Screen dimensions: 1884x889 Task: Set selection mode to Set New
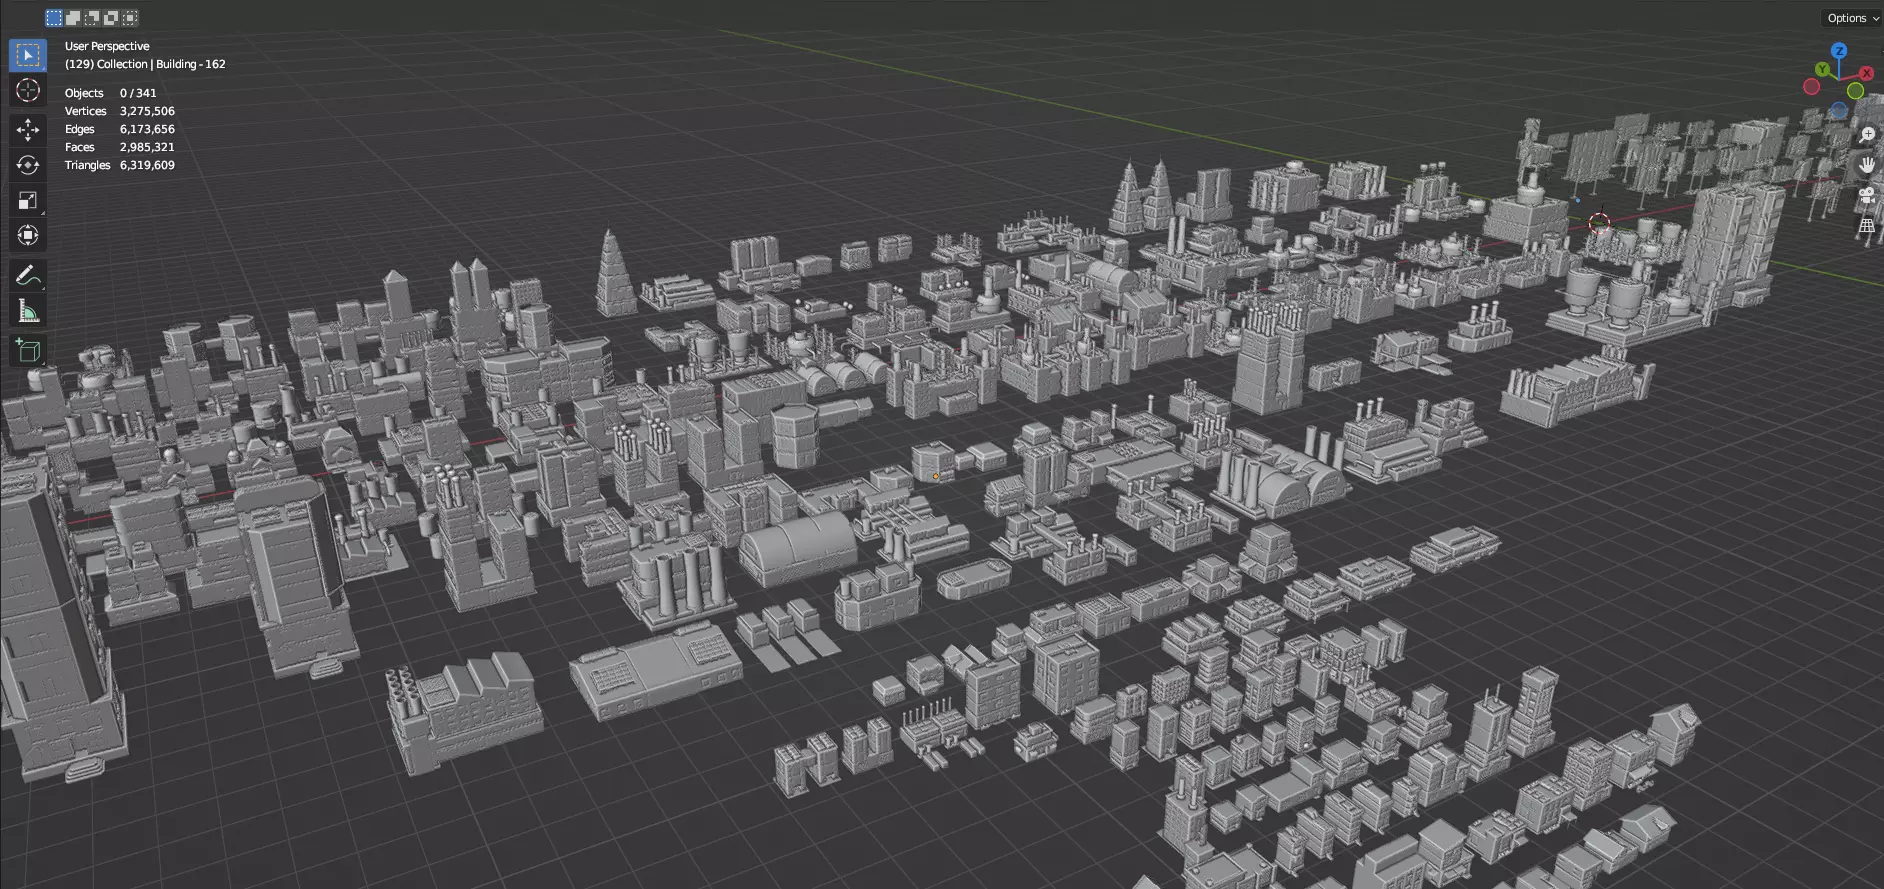(x=54, y=18)
